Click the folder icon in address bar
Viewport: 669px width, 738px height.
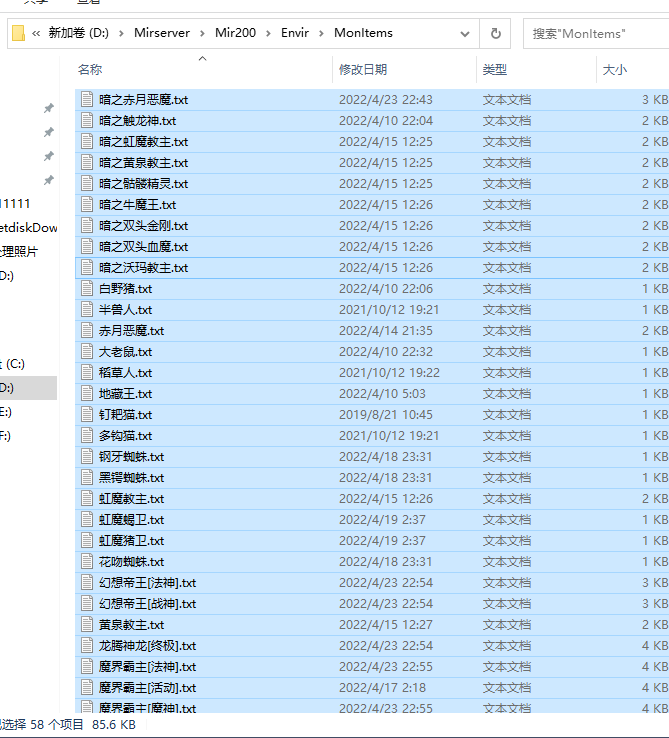point(18,33)
